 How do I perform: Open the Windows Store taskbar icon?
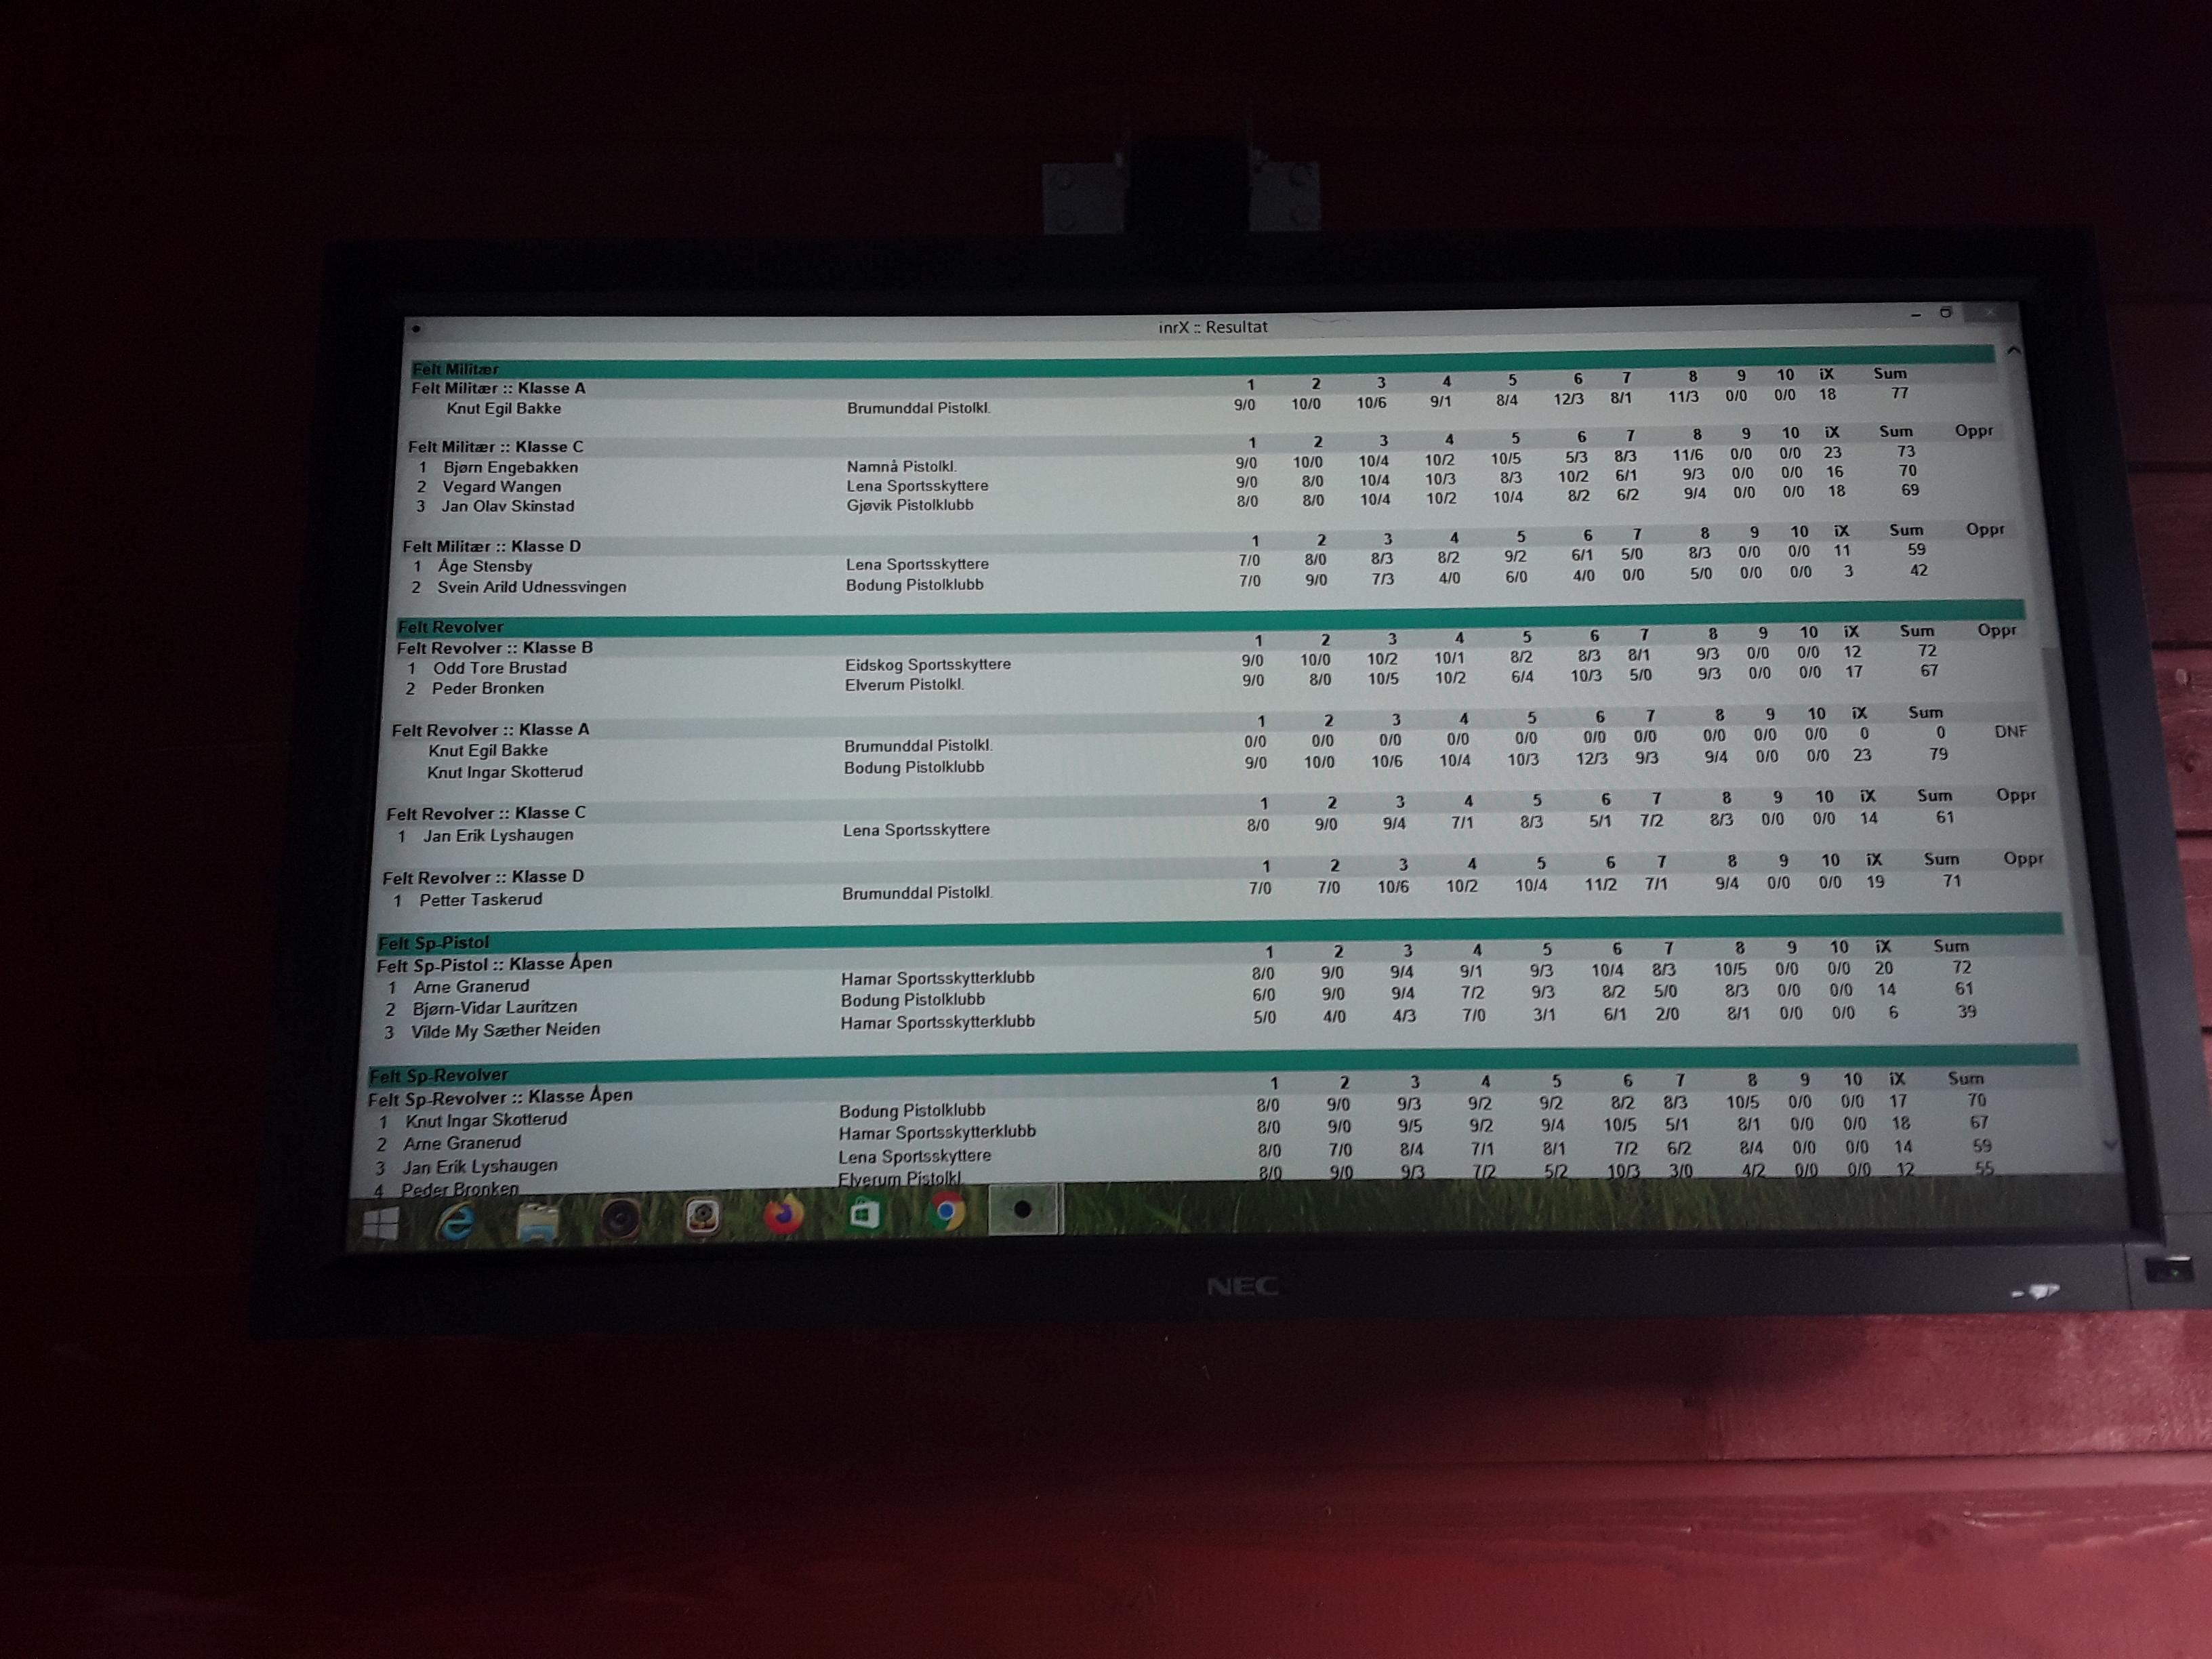[x=865, y=1214]
